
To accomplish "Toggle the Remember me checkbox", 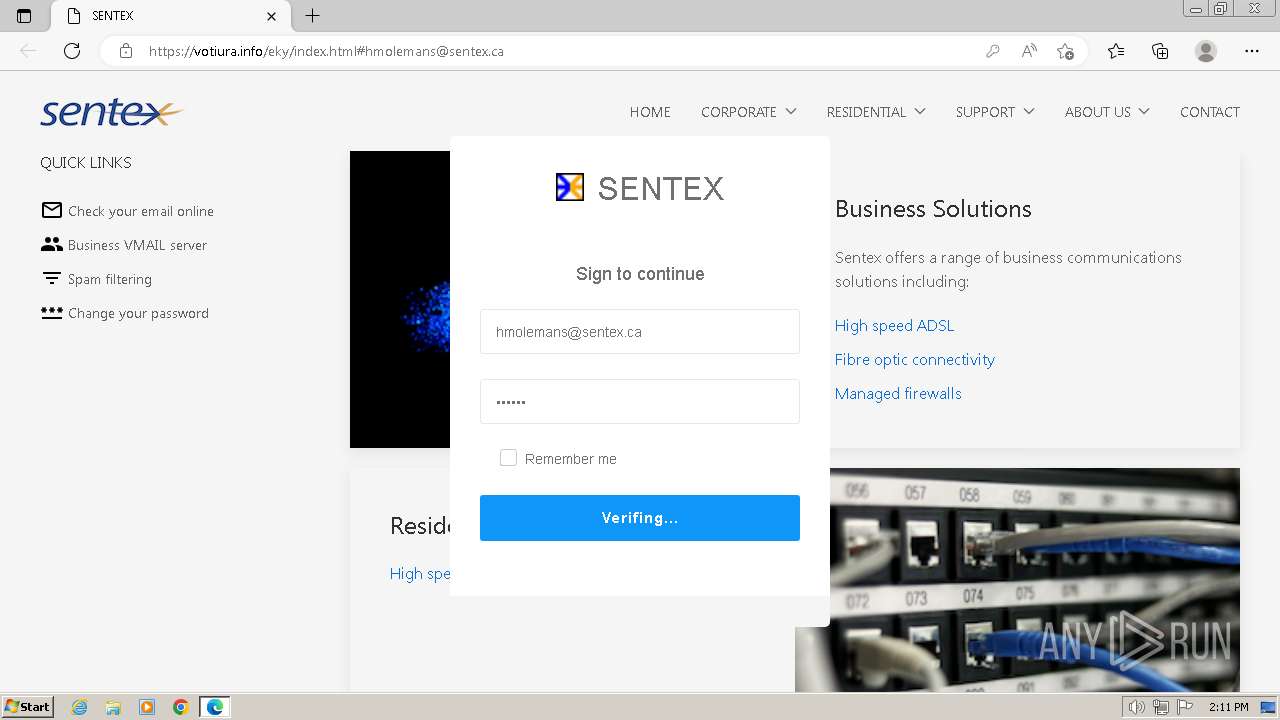I will point(508,458).
